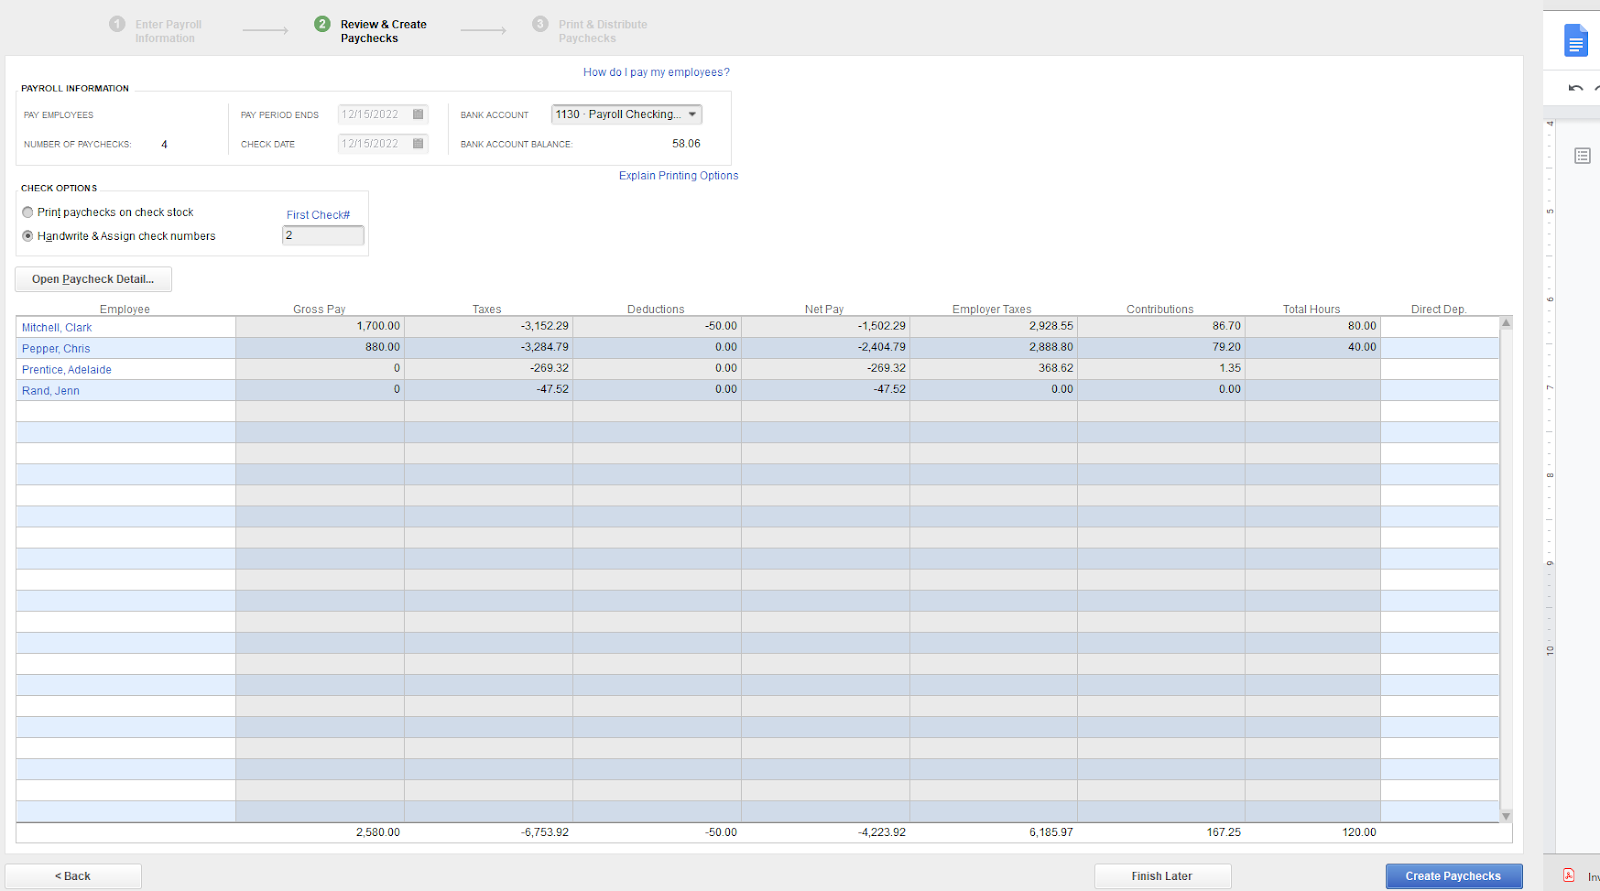Click Open Paycheck Detail button
Image resolution: width=1600 pixels, height=891 pixels.
pyautogui.click(x=93, y=279)
